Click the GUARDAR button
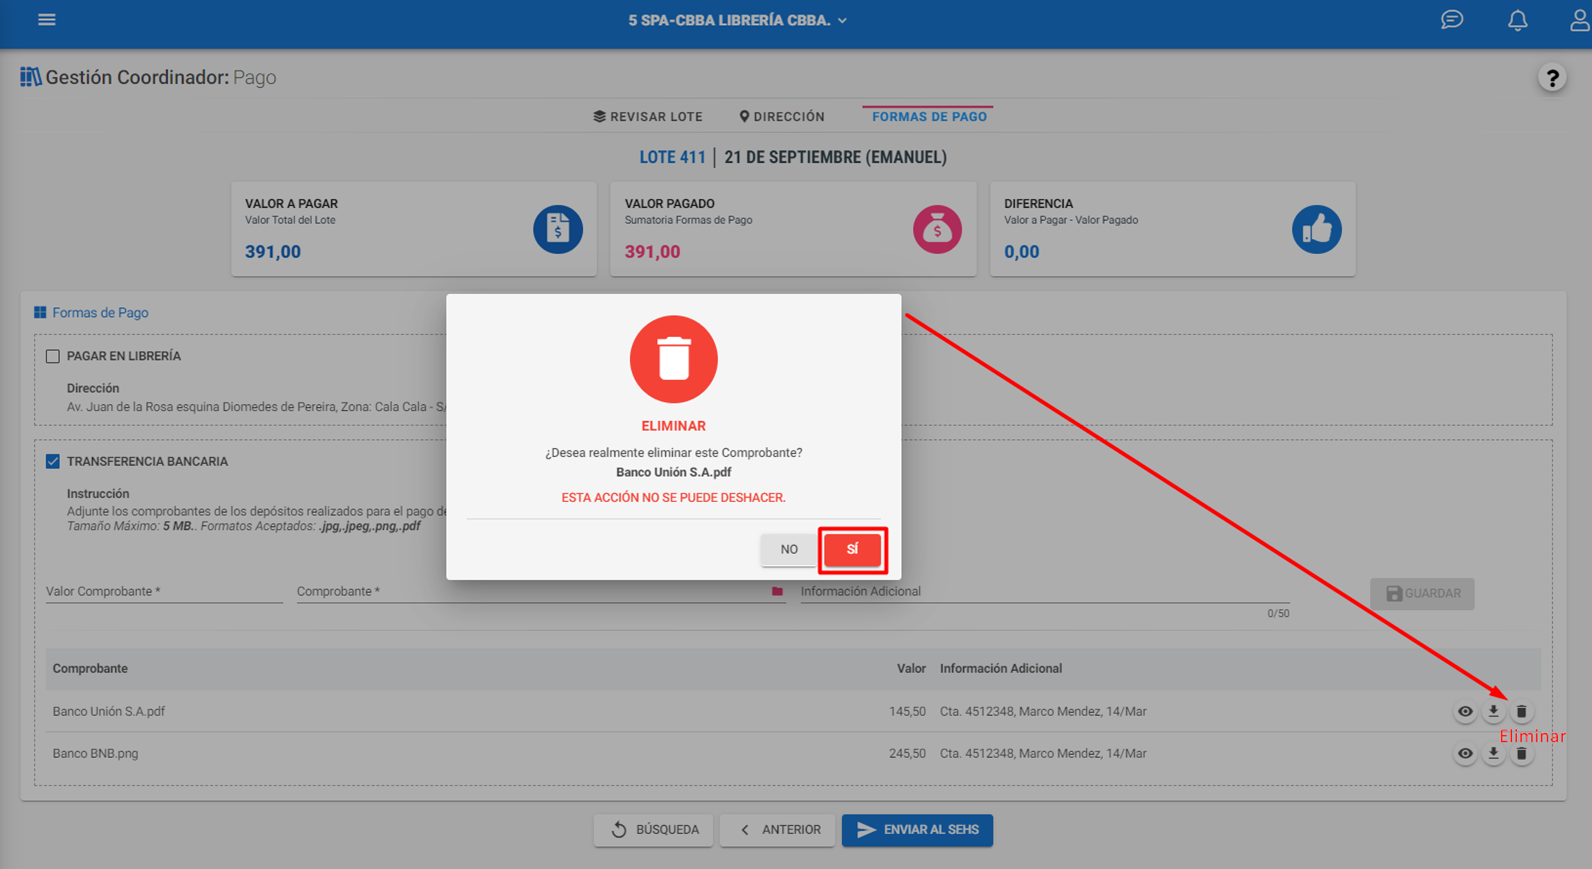1592x869 pixels. point(1422,593)
